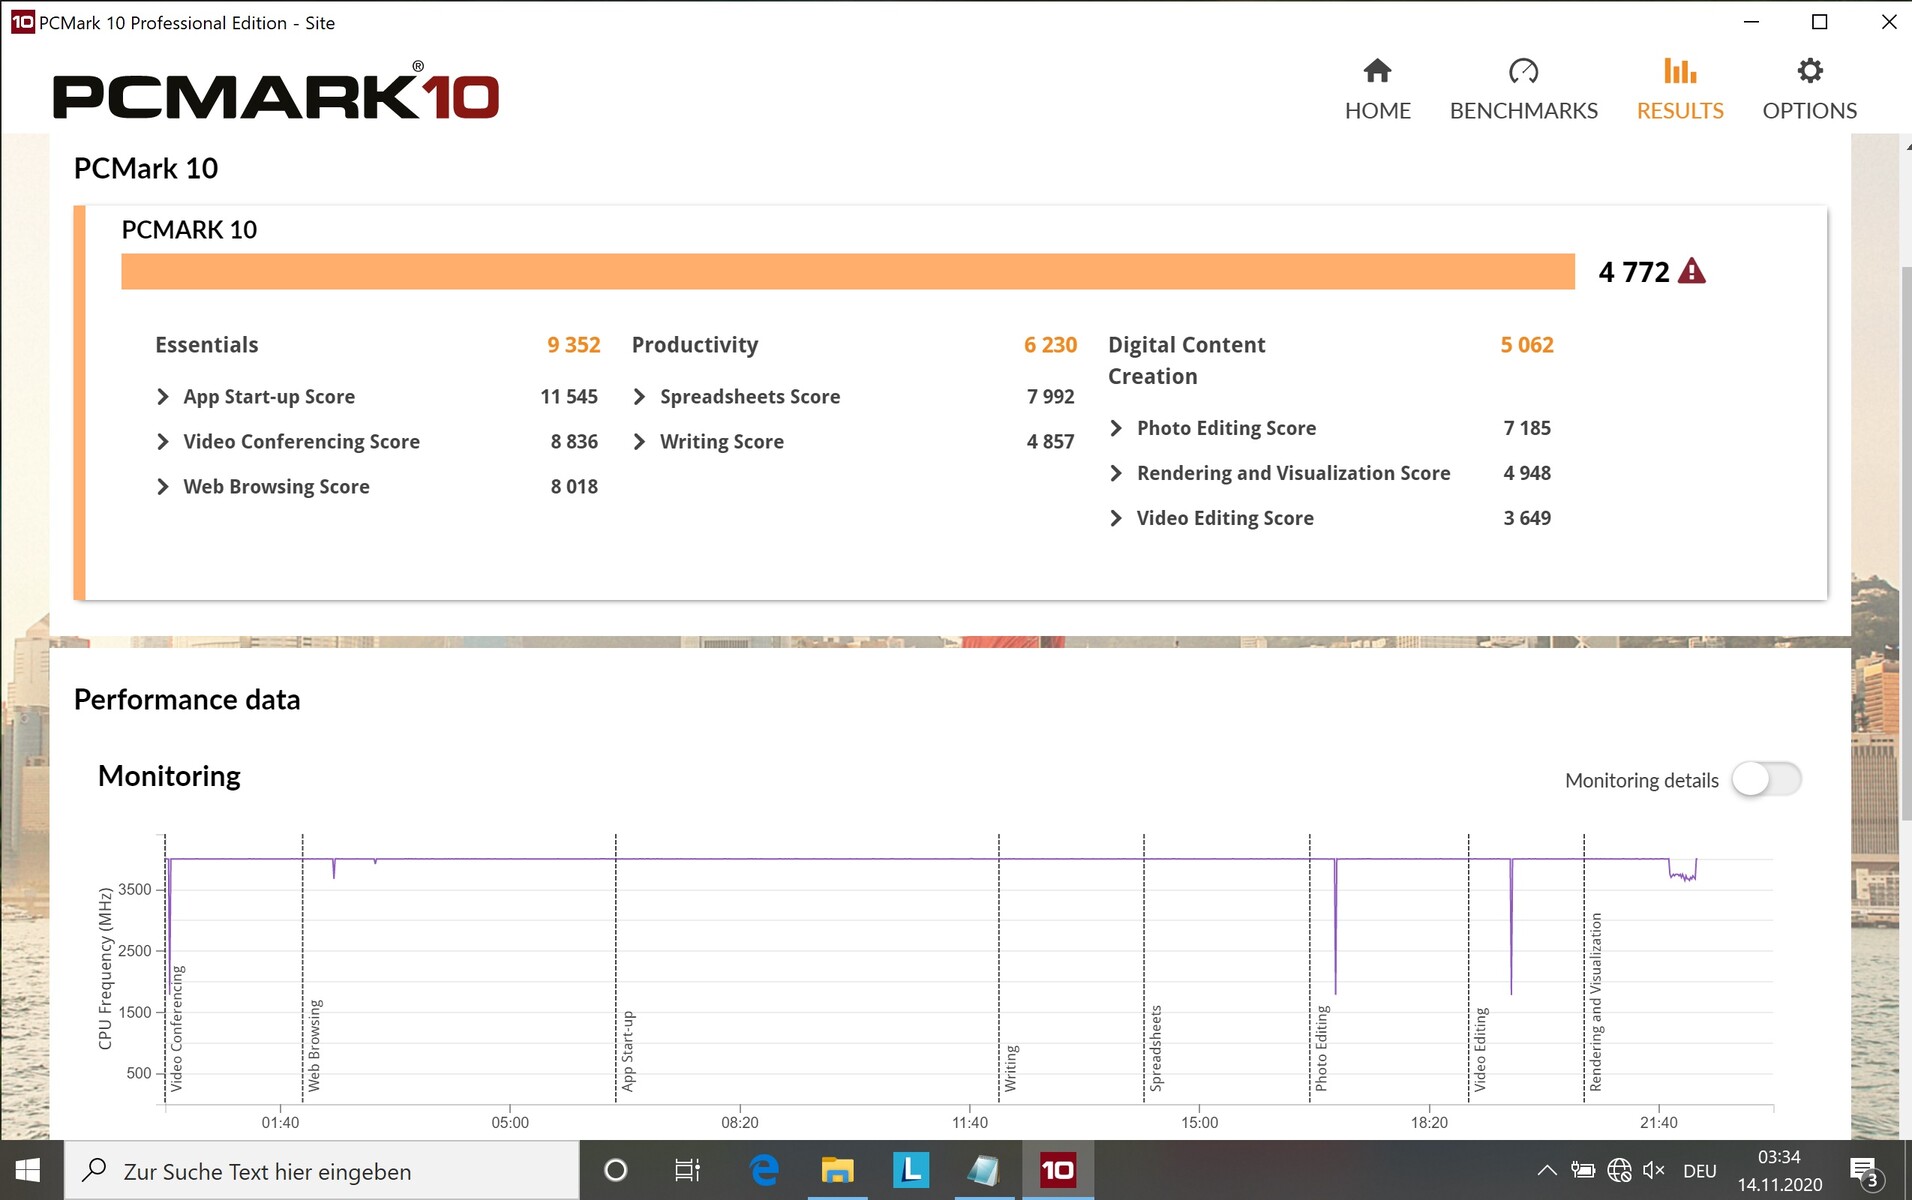Open the blue L app on taskbar

[x=910, y=1170]
